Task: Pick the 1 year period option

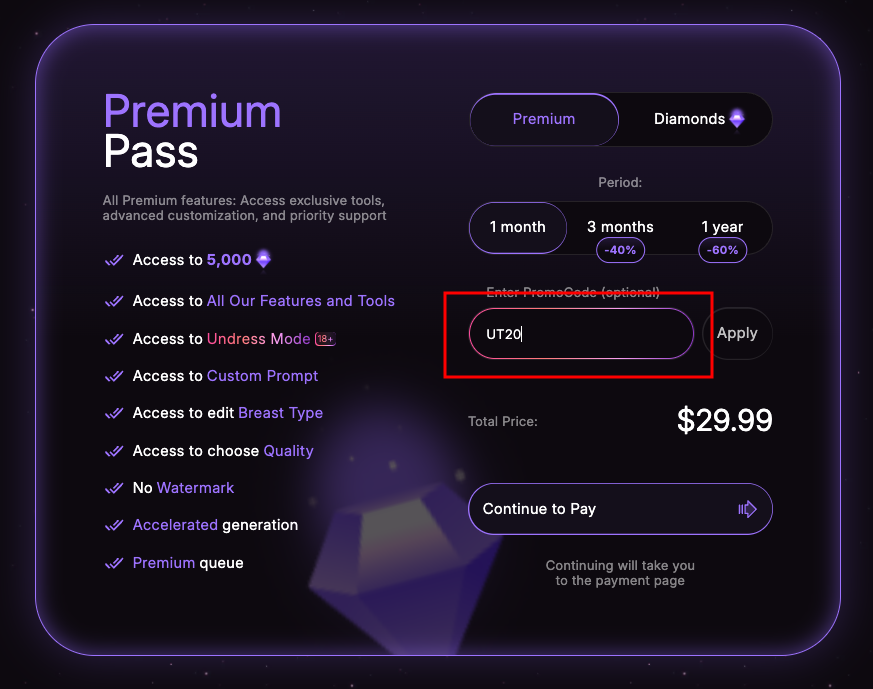Action: [722, 227]
